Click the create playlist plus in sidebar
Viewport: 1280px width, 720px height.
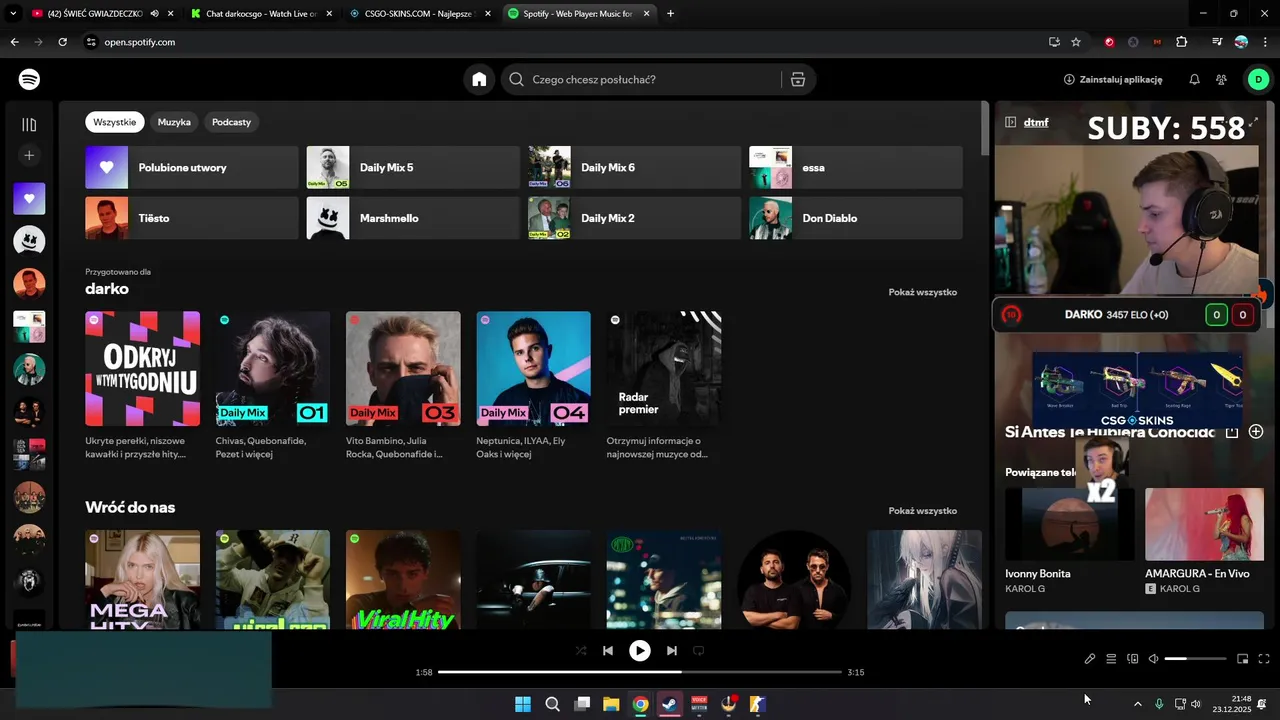(x=29, y=155)
